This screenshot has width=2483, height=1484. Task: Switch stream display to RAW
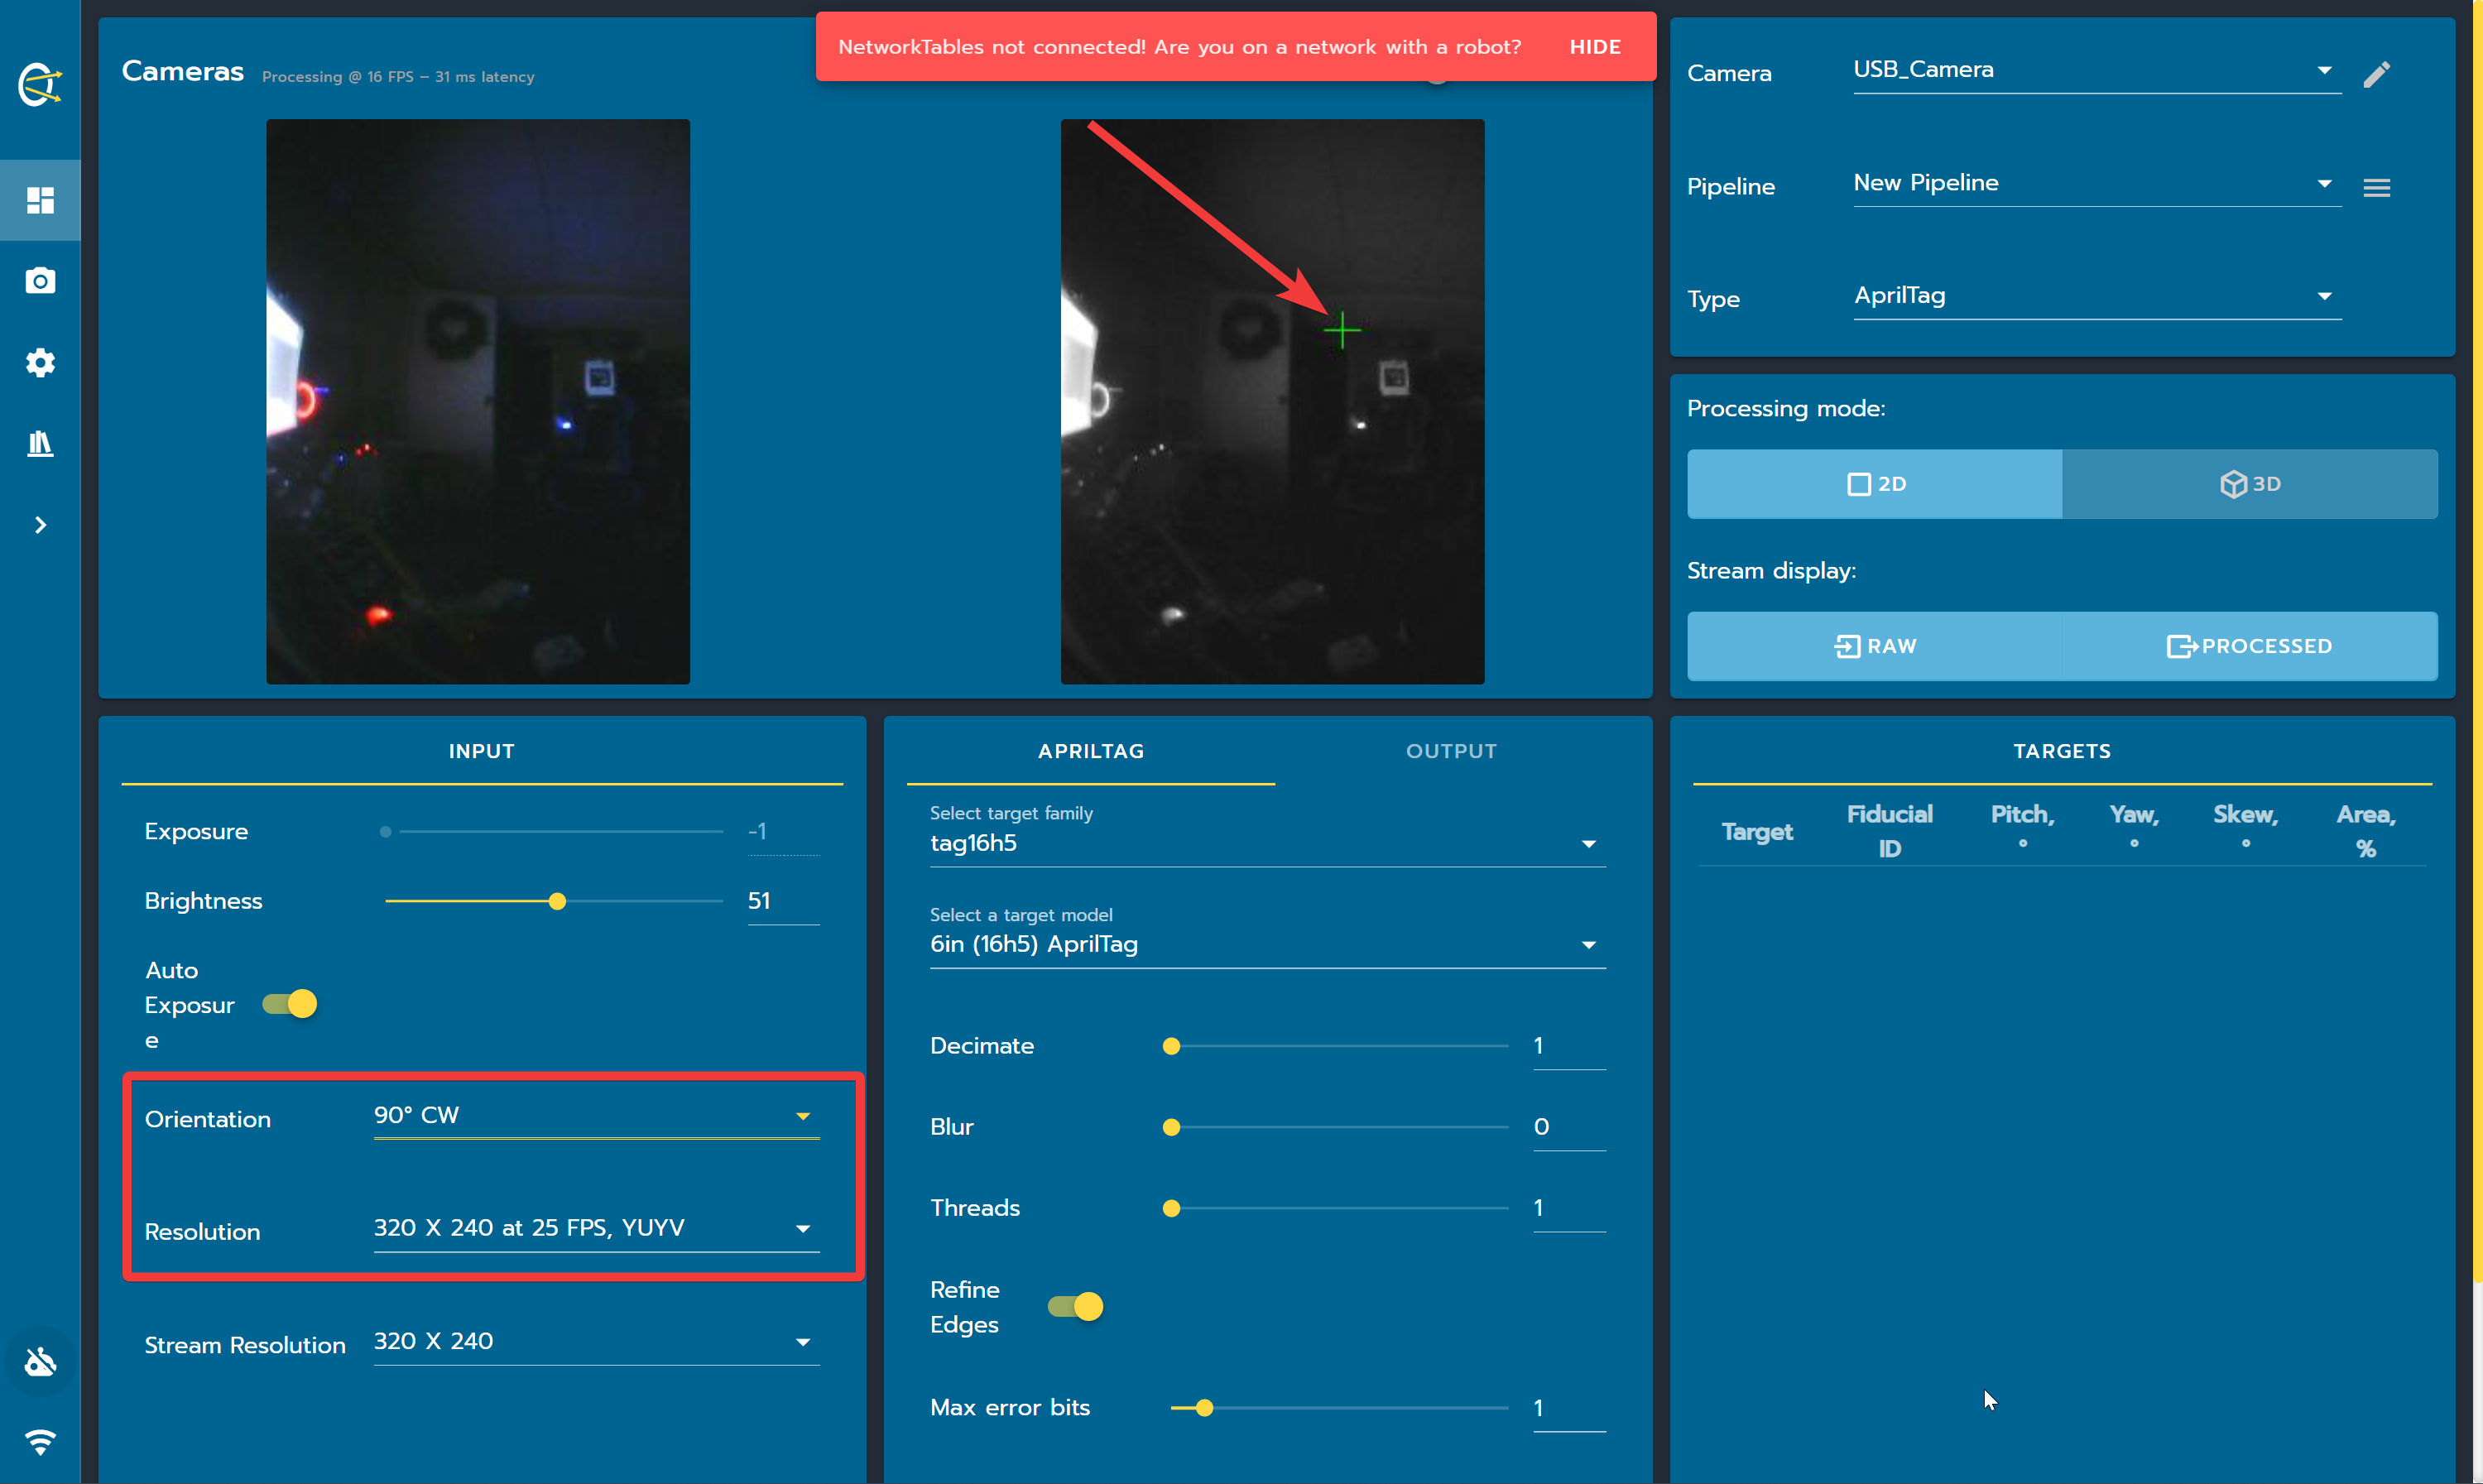point(1873,645)
